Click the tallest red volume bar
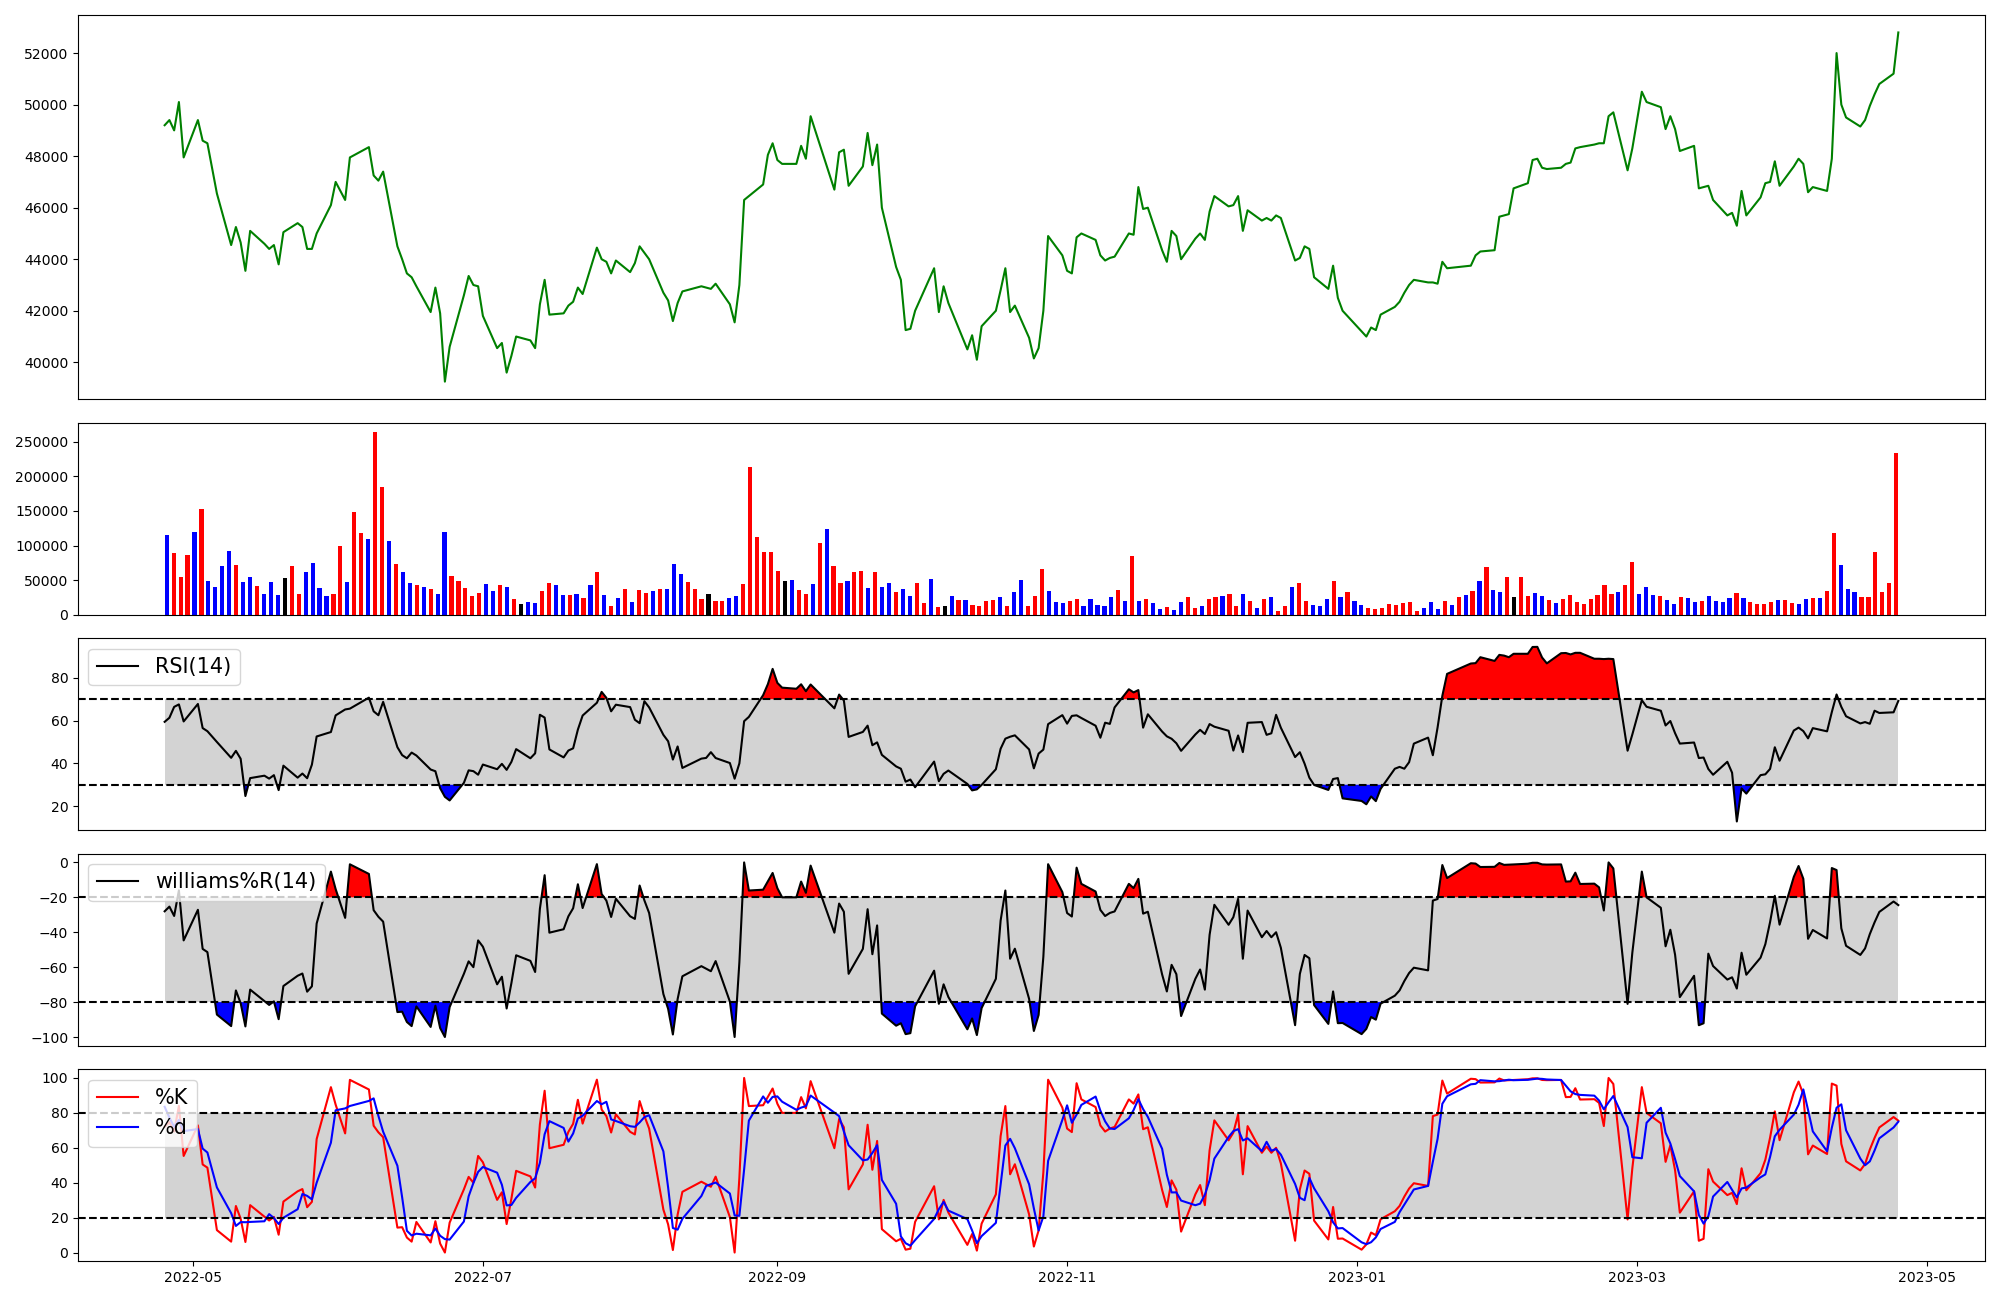This screenshot has height=1300, width=2000. click(375, 523)
